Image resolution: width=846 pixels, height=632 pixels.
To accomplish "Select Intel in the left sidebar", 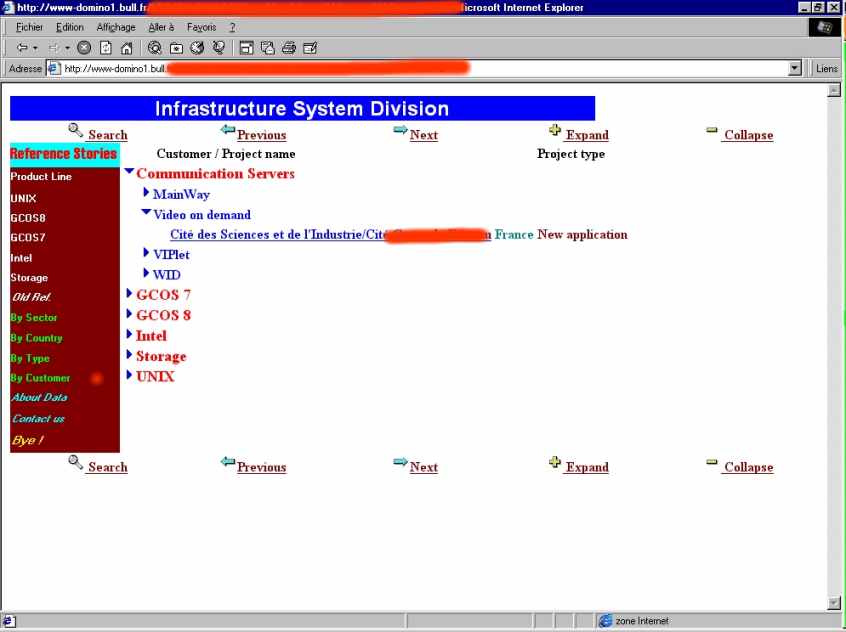I will coord(21,258).
